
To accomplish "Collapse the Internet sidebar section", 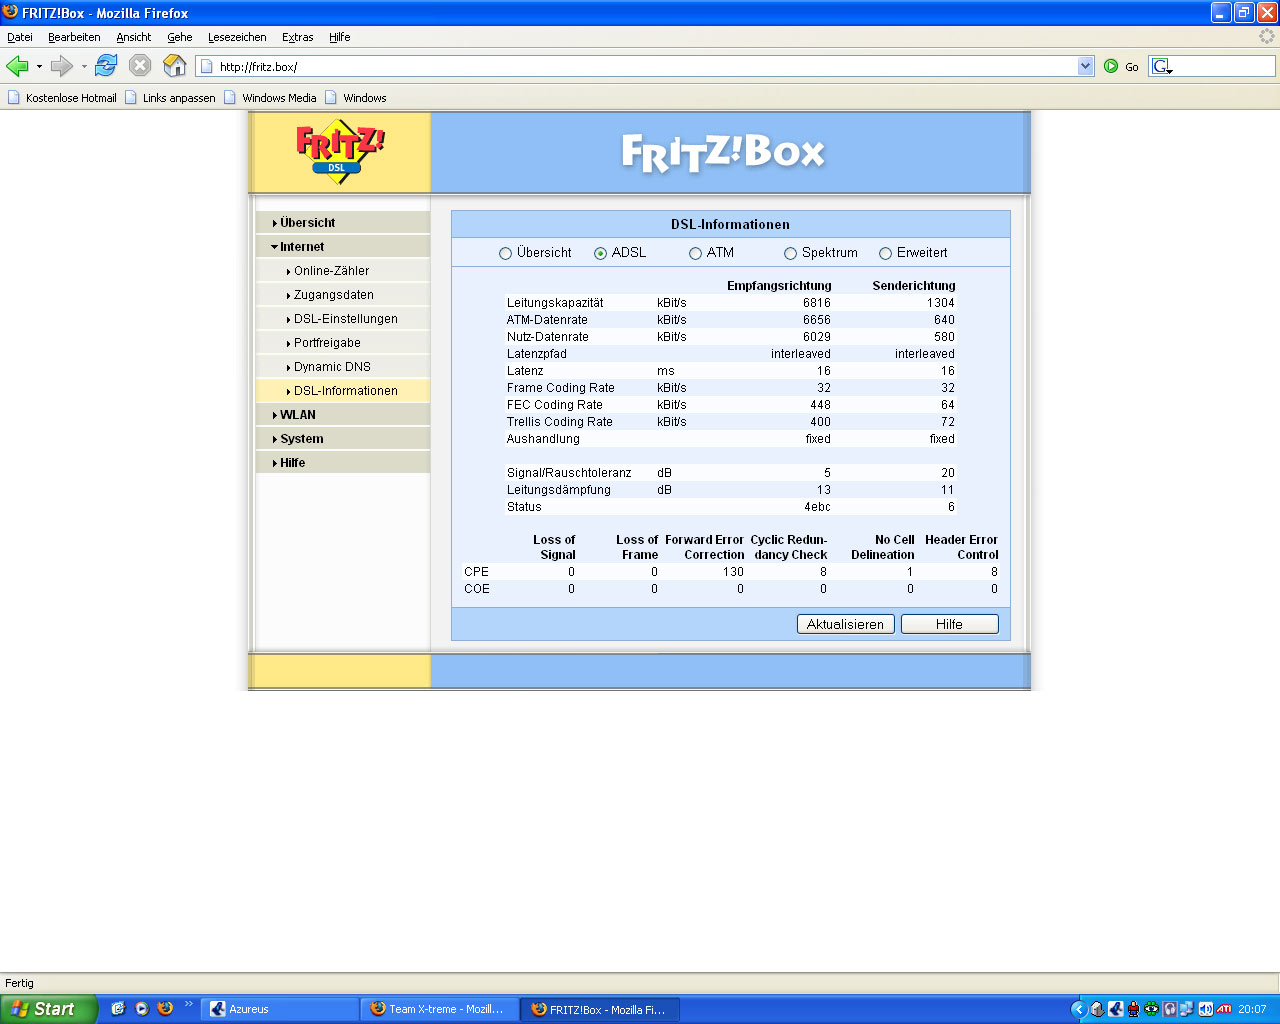I will (342, 247).
